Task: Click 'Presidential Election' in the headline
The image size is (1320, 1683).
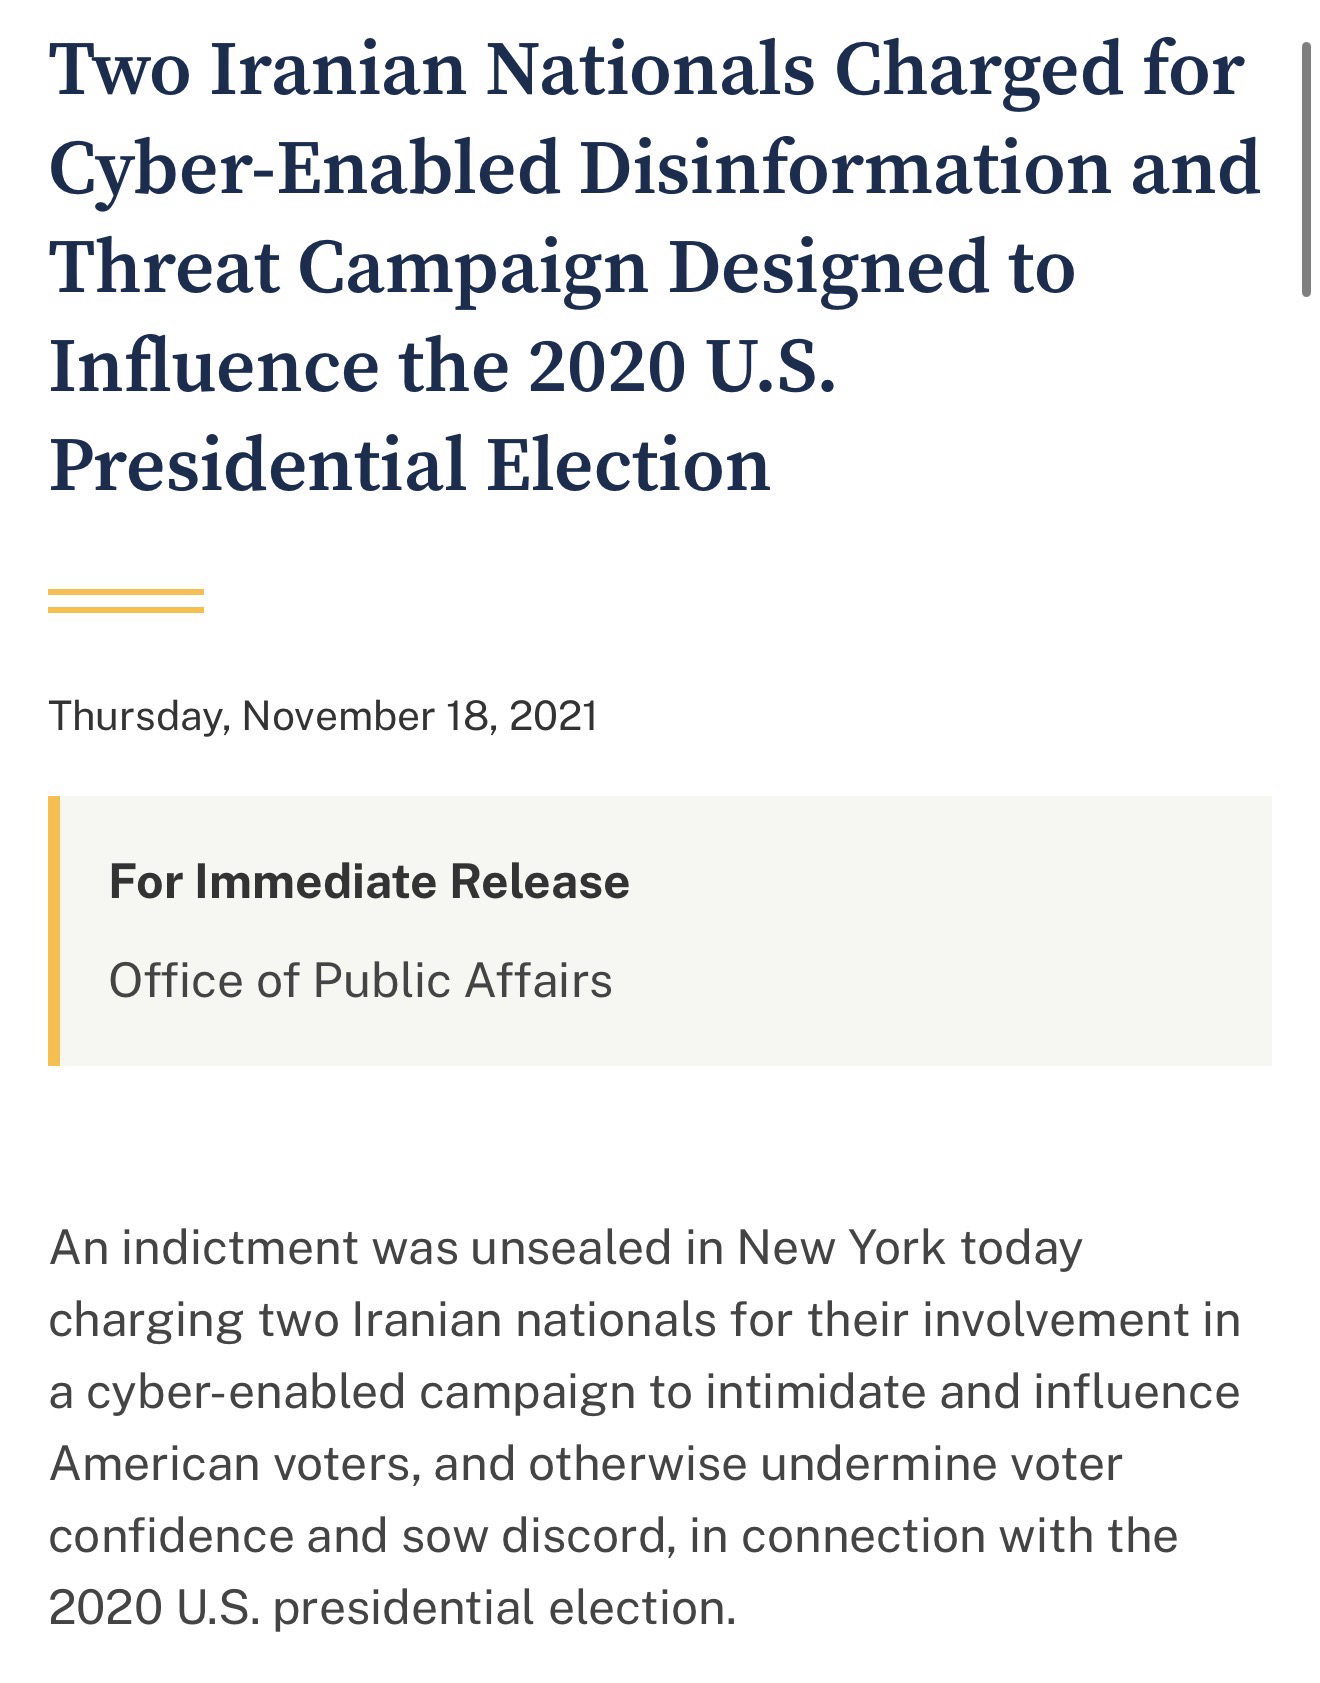Action: click(x=410, y=465)
